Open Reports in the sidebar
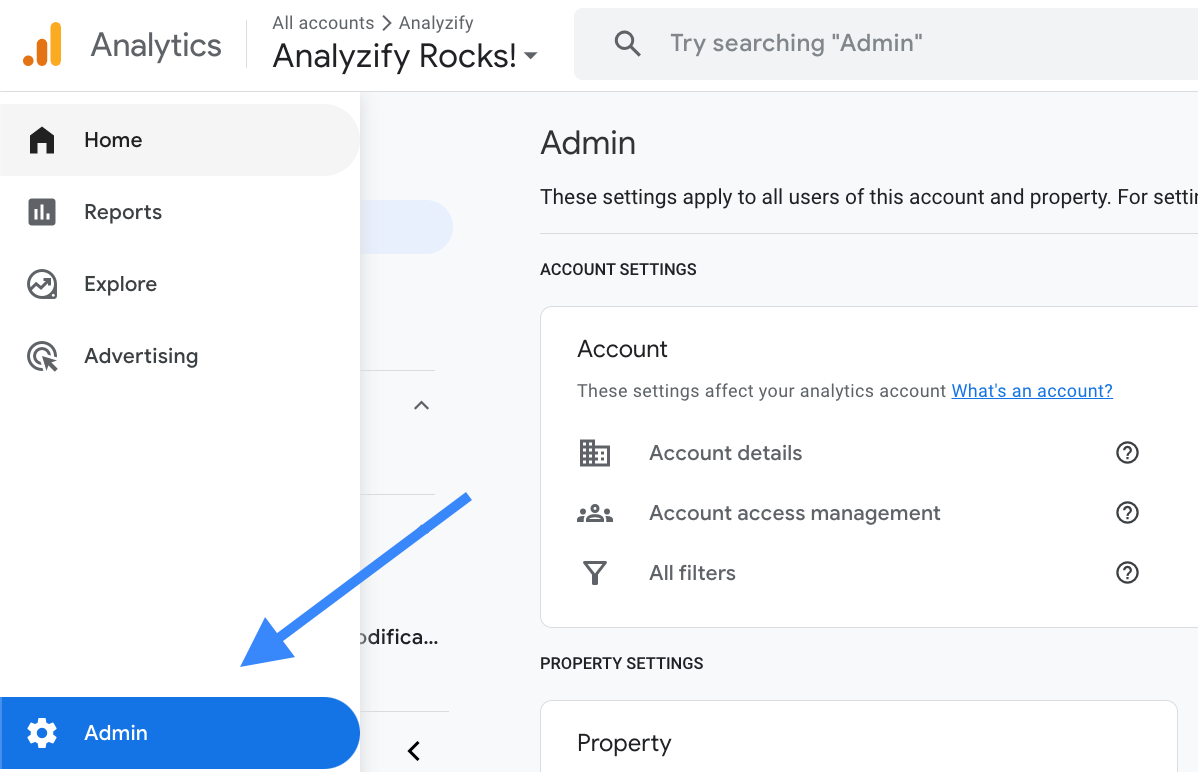Screen dimensions: 1198x772 [x=180, y=212]
